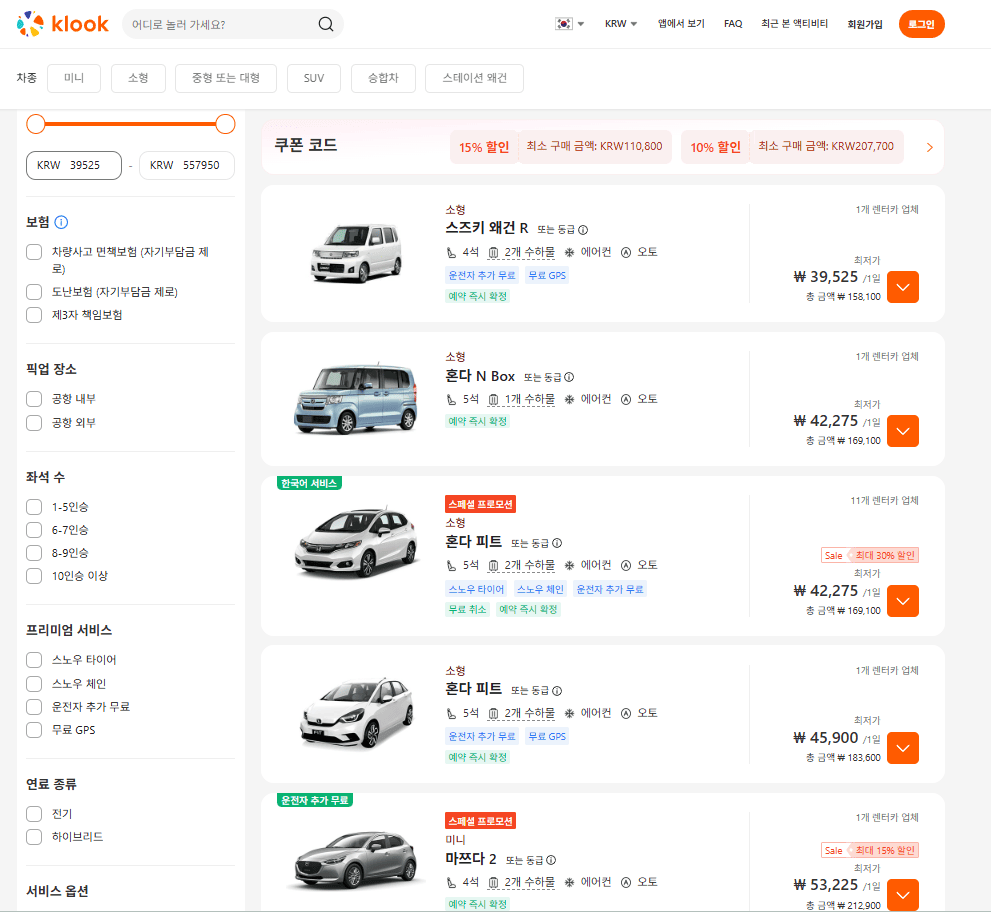991x912 pixels.
Task: Click the 회원가입 link
Action: [865, 24]
